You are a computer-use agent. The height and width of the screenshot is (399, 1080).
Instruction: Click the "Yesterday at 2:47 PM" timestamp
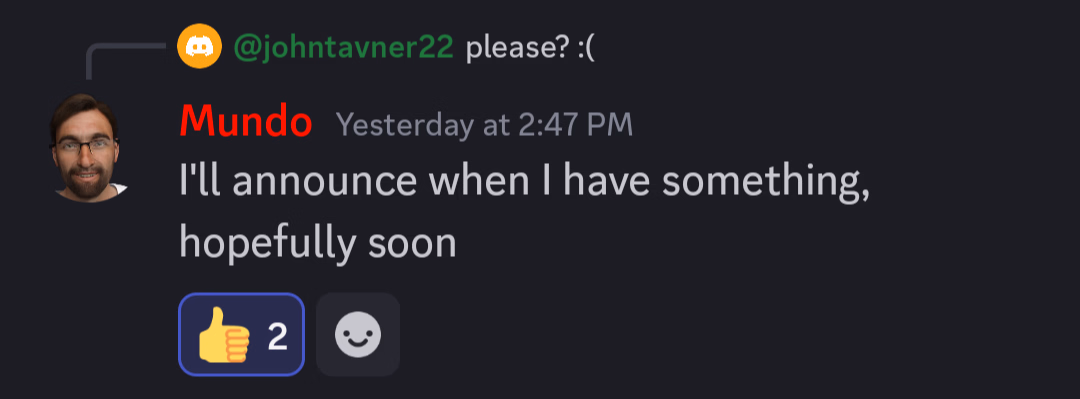(484, 125)
